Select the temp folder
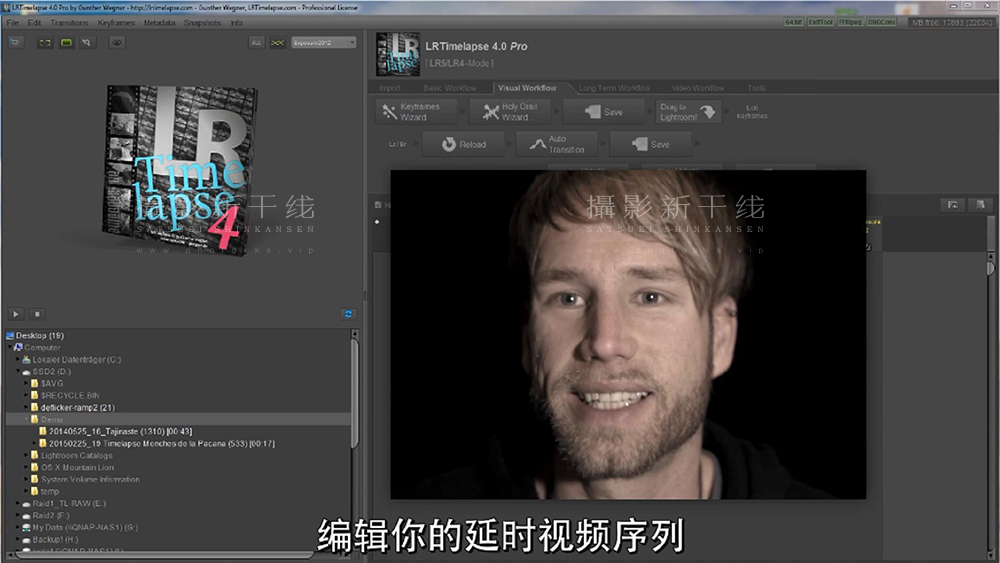 pos(50,492)
